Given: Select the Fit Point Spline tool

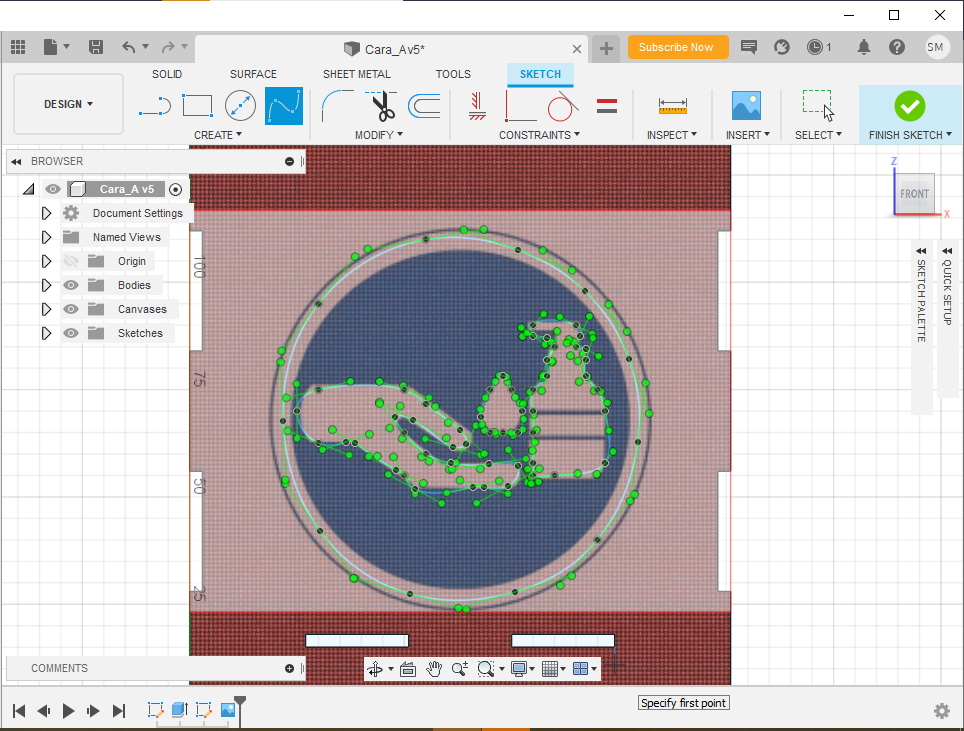Looking at the screenshot, I should (x=283, y=106).
